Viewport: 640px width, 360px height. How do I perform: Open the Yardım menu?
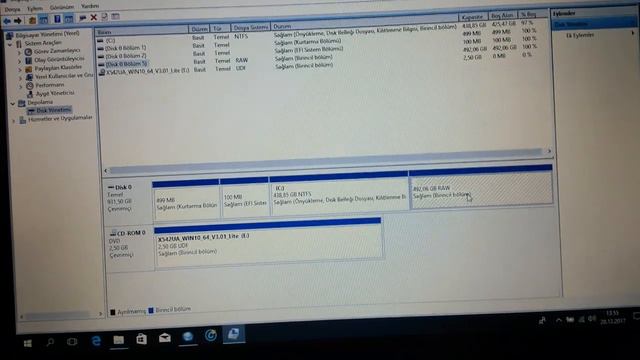click(x=90, y=6)
